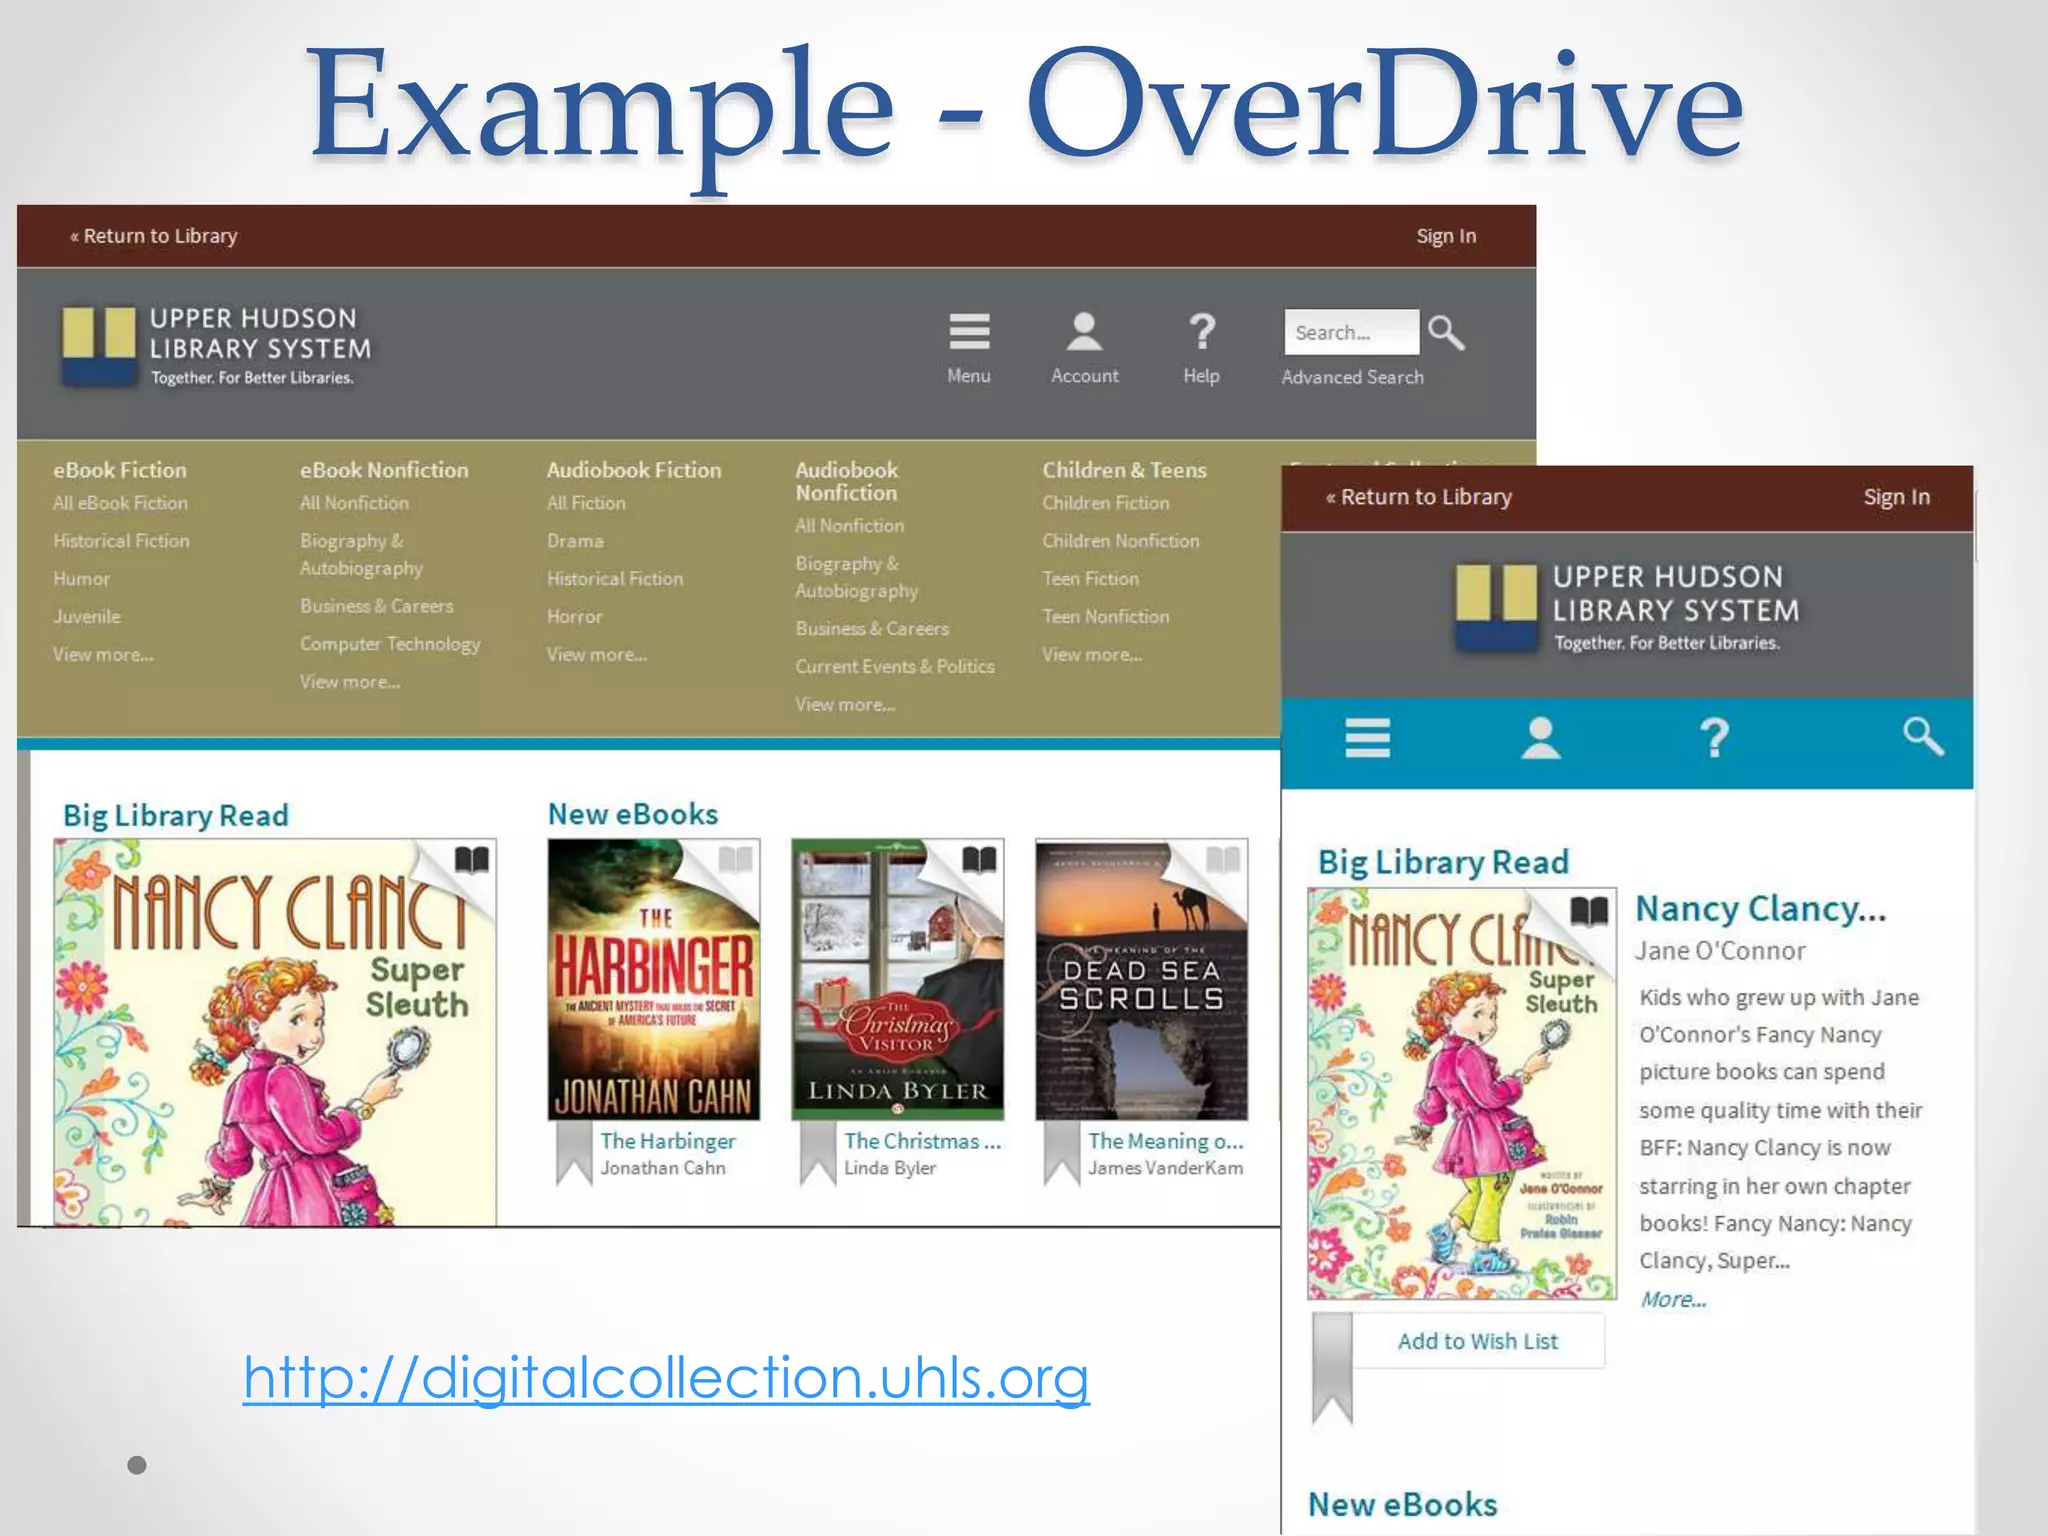Click the Upper Hudson Library System logo in desktop view

pos(215,346)
